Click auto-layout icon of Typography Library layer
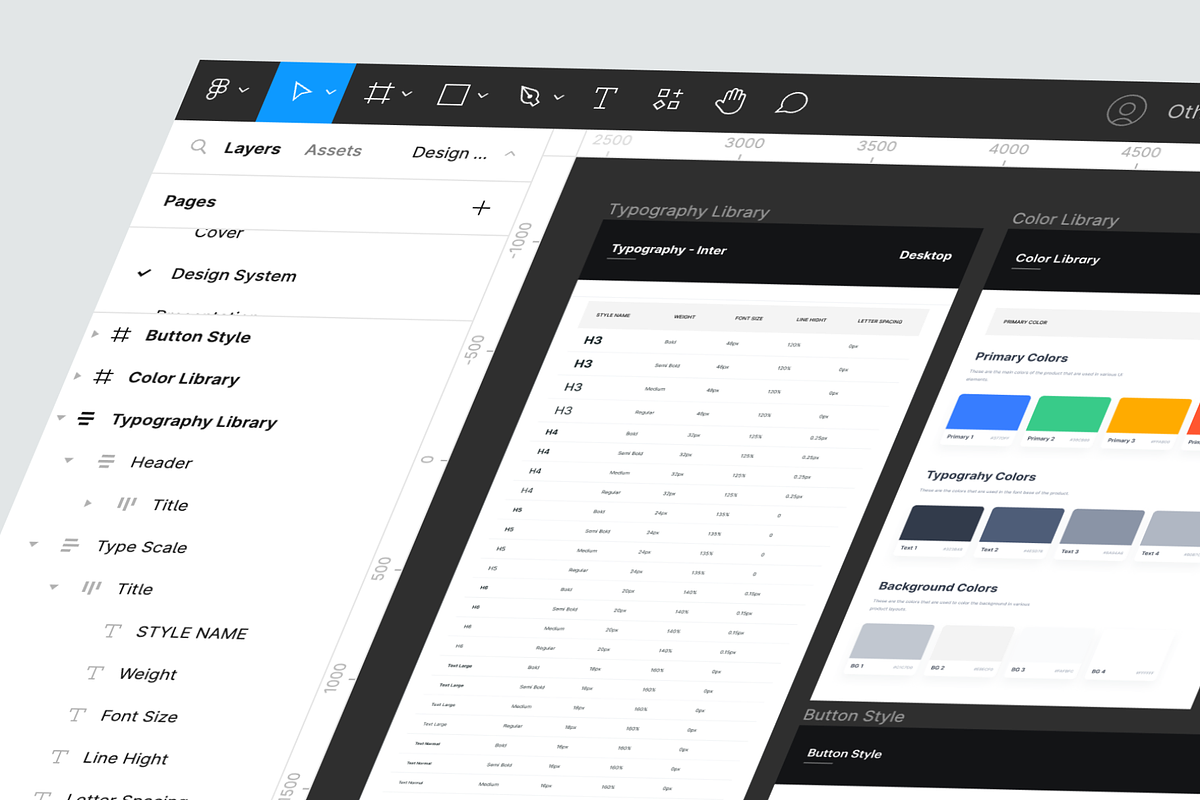The height and width of the screenshot is (800, 1200). pyautogui.click(x=87, y=419)
